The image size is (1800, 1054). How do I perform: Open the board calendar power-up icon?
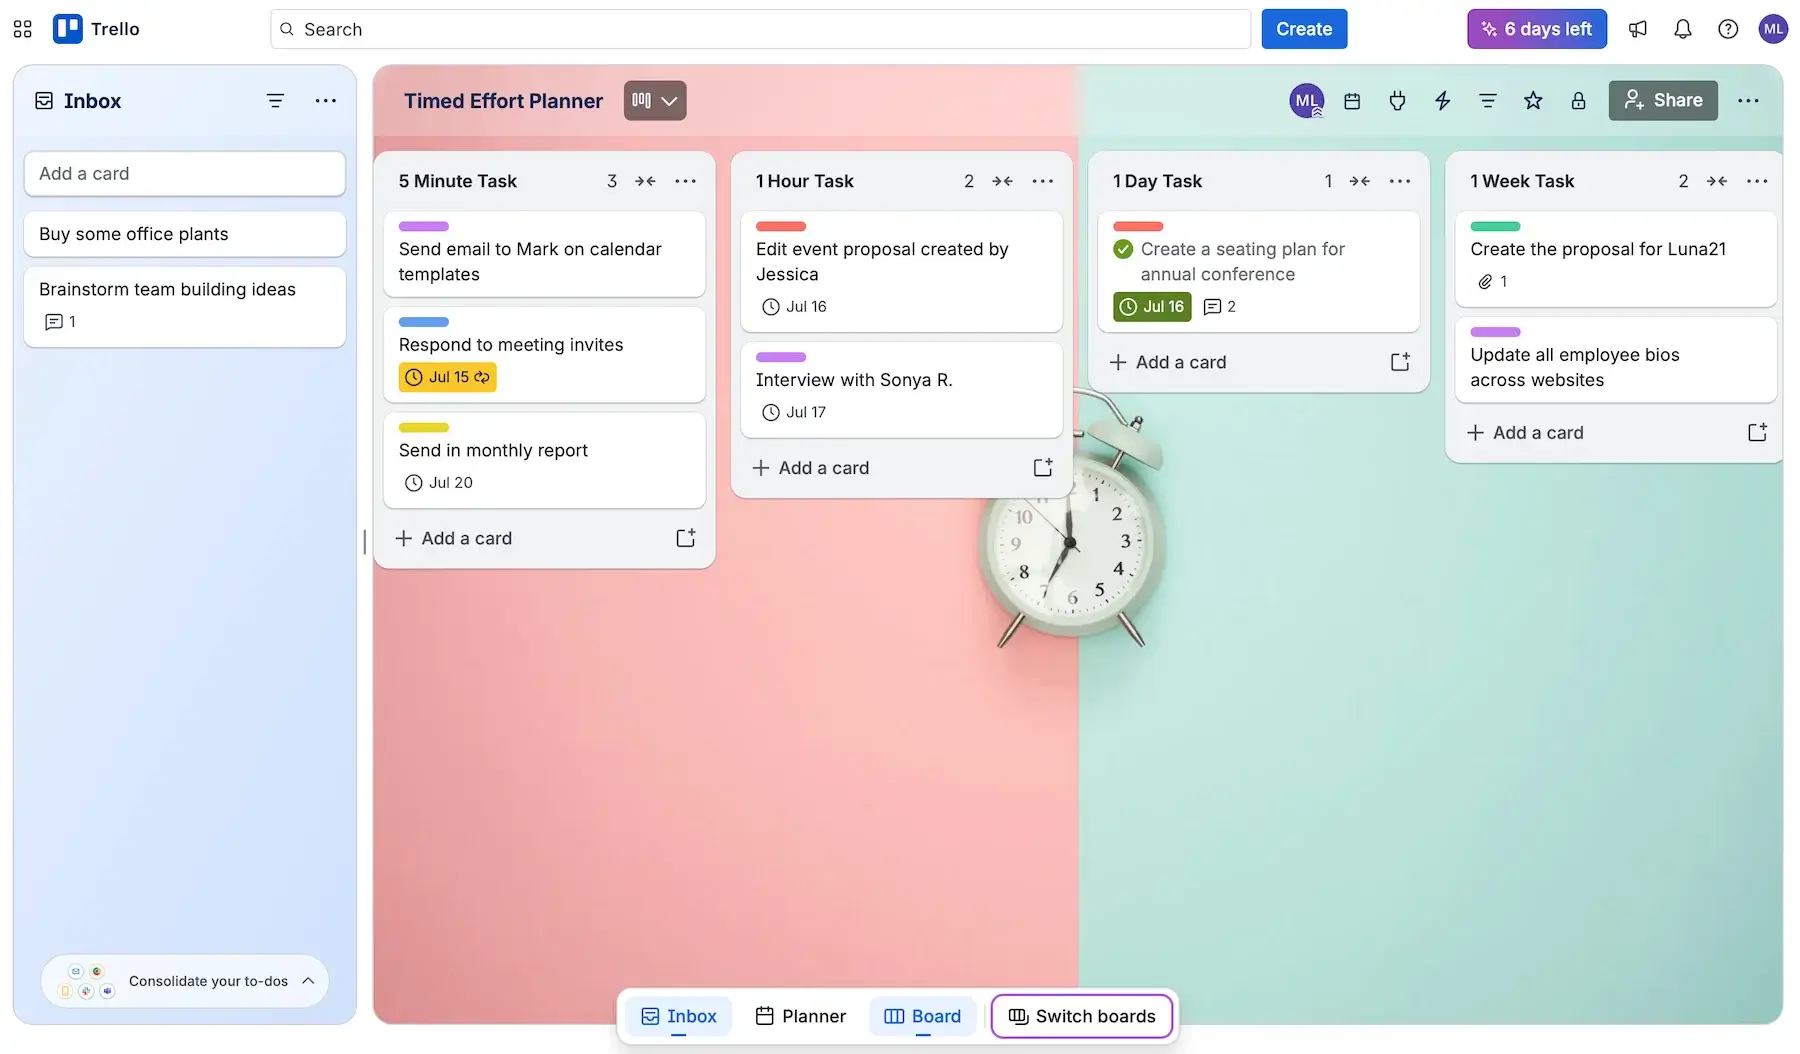[1352, 100]
